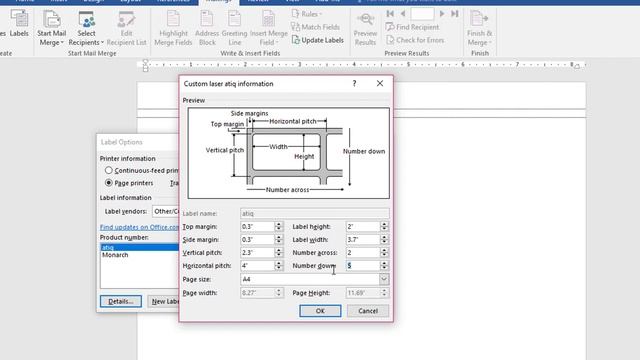Image resolution: width=640 pixels, height=360 pixels.
Task: Click OK in custom label dialog
Action: click(320, 311)
